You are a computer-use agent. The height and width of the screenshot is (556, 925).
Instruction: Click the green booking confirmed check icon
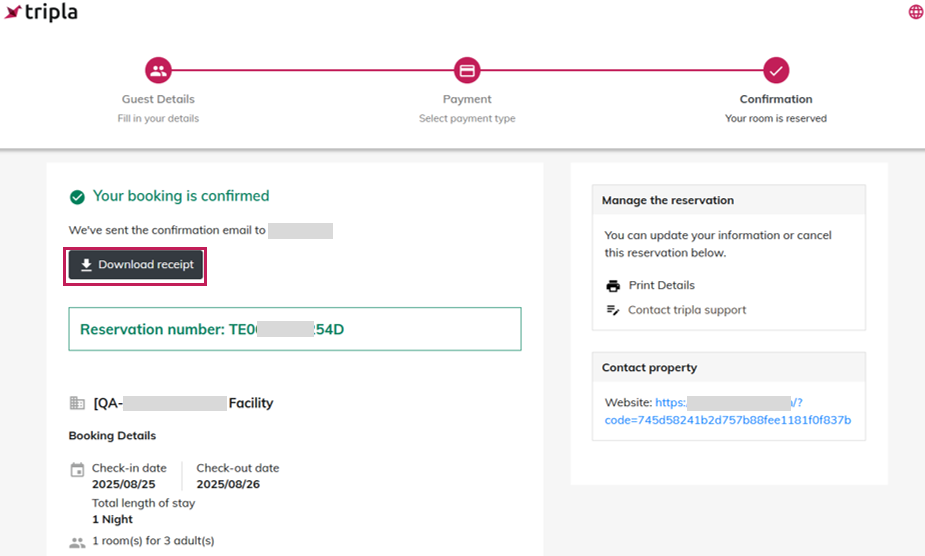[x=77, y=197]
